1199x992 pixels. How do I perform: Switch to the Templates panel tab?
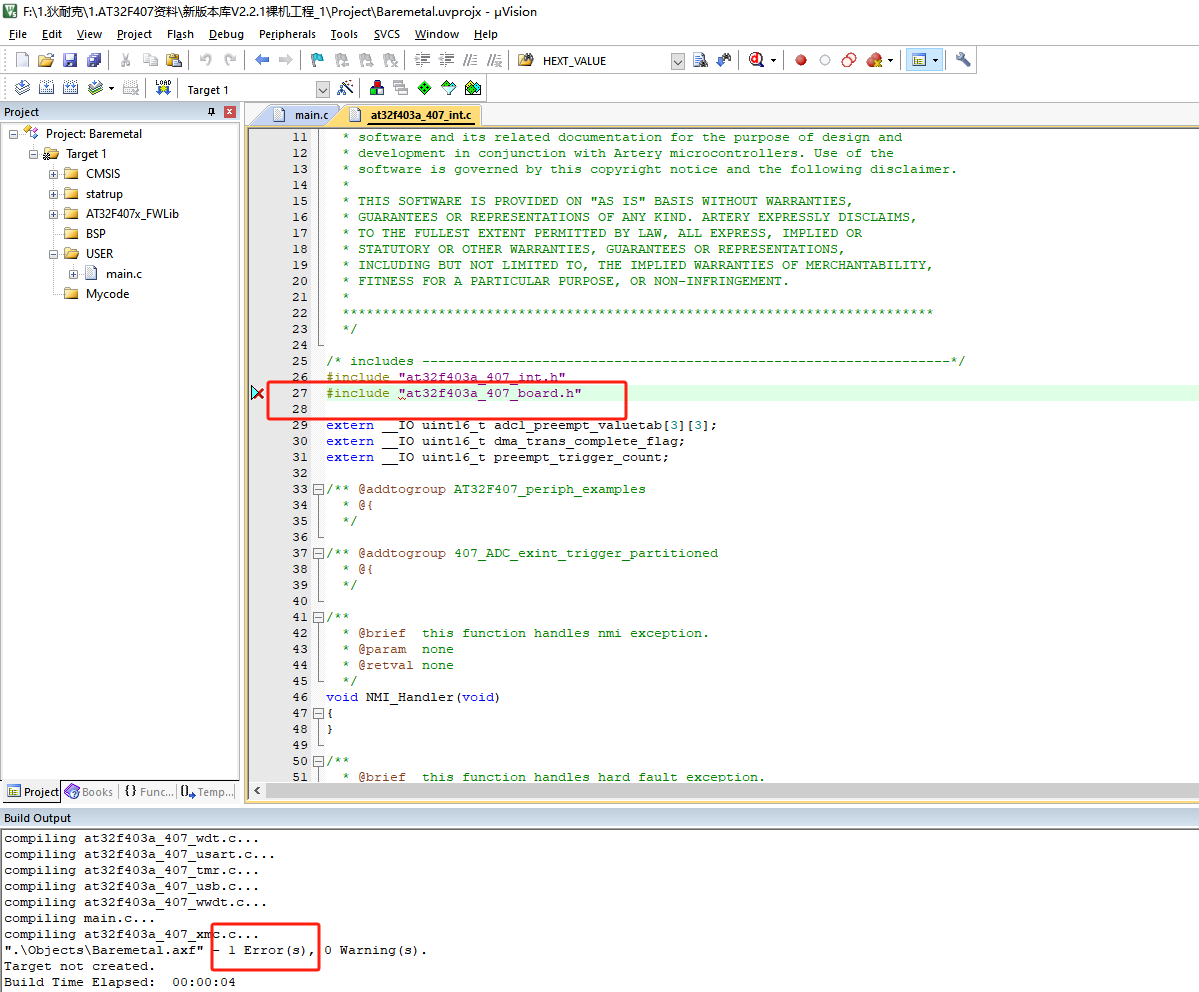point(207,792)
